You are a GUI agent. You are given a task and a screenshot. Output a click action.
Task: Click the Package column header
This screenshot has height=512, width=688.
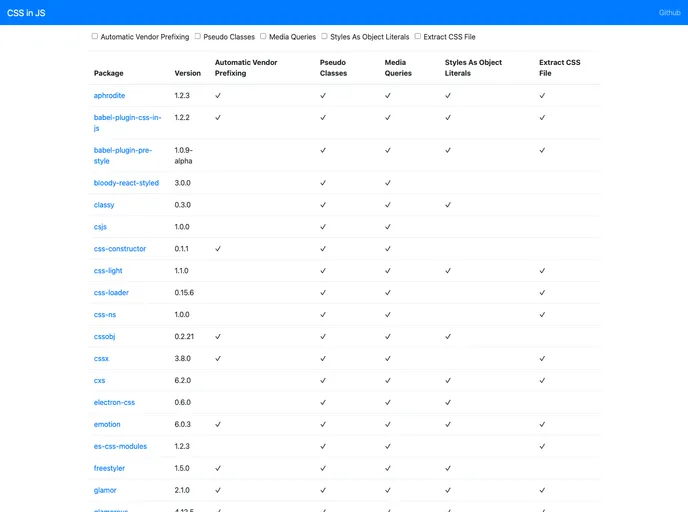point(108,73)
